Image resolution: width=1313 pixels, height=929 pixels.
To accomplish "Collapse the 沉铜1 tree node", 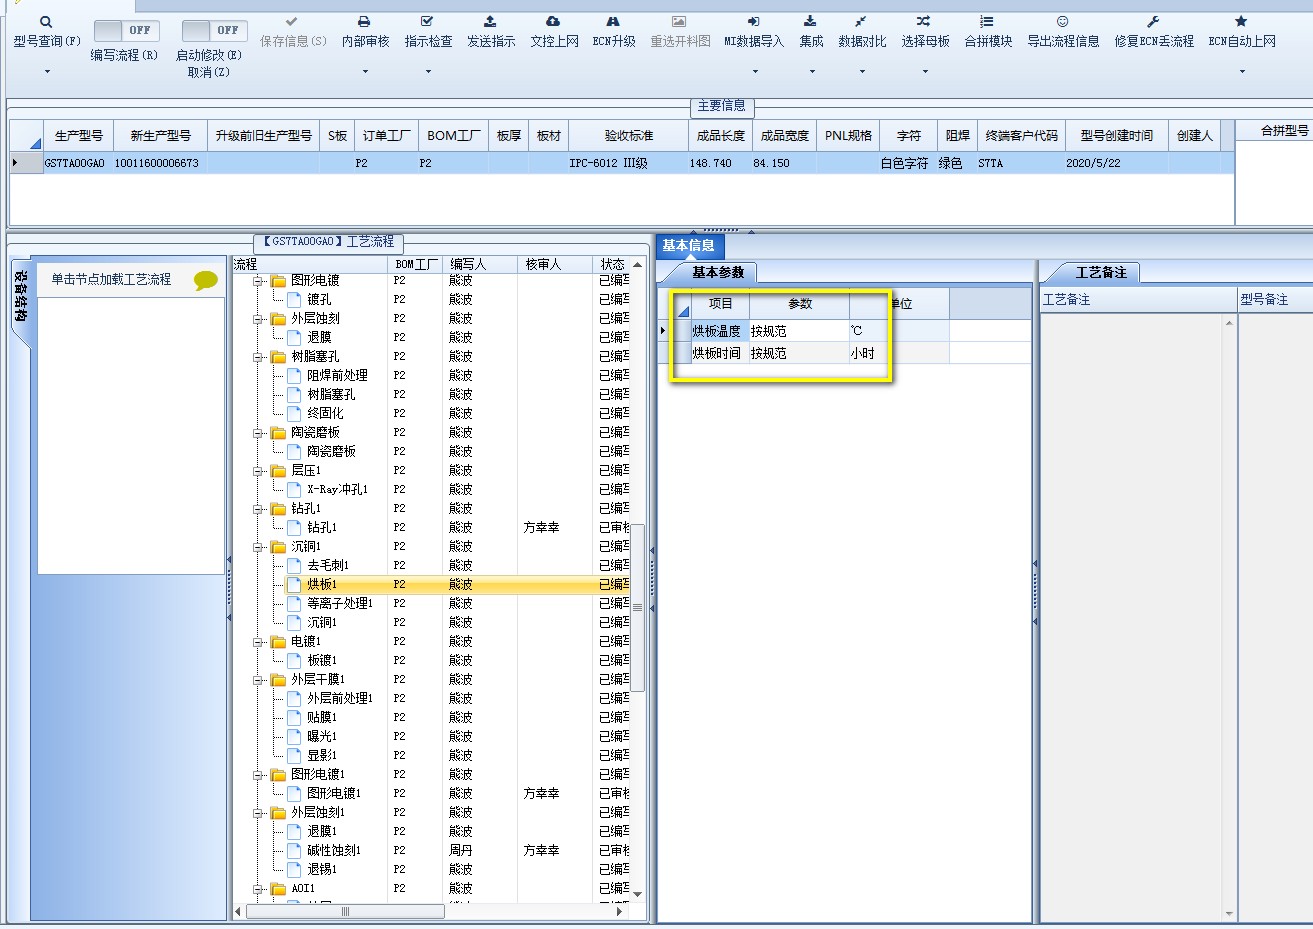I will [x=258, y=547].
